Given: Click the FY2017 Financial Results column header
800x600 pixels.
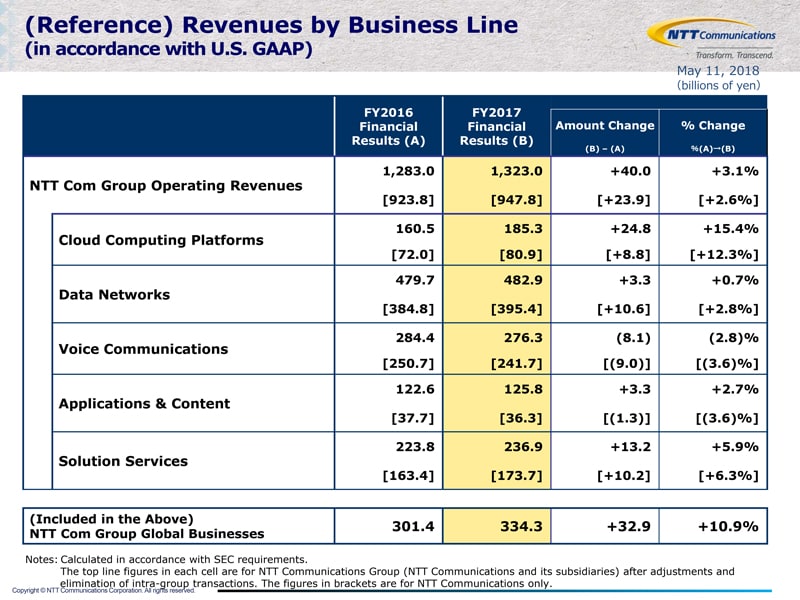Looking at the screenshot, I should pos(496,127).
